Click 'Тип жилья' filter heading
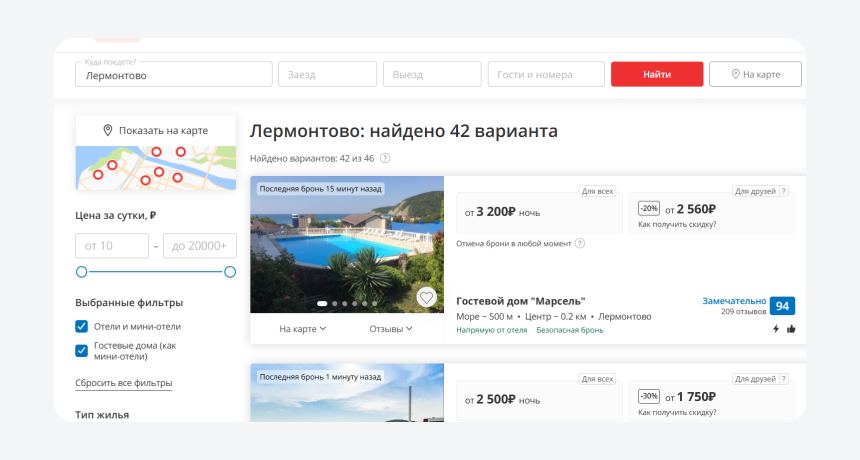860x460 pixels. click(102, 415)
